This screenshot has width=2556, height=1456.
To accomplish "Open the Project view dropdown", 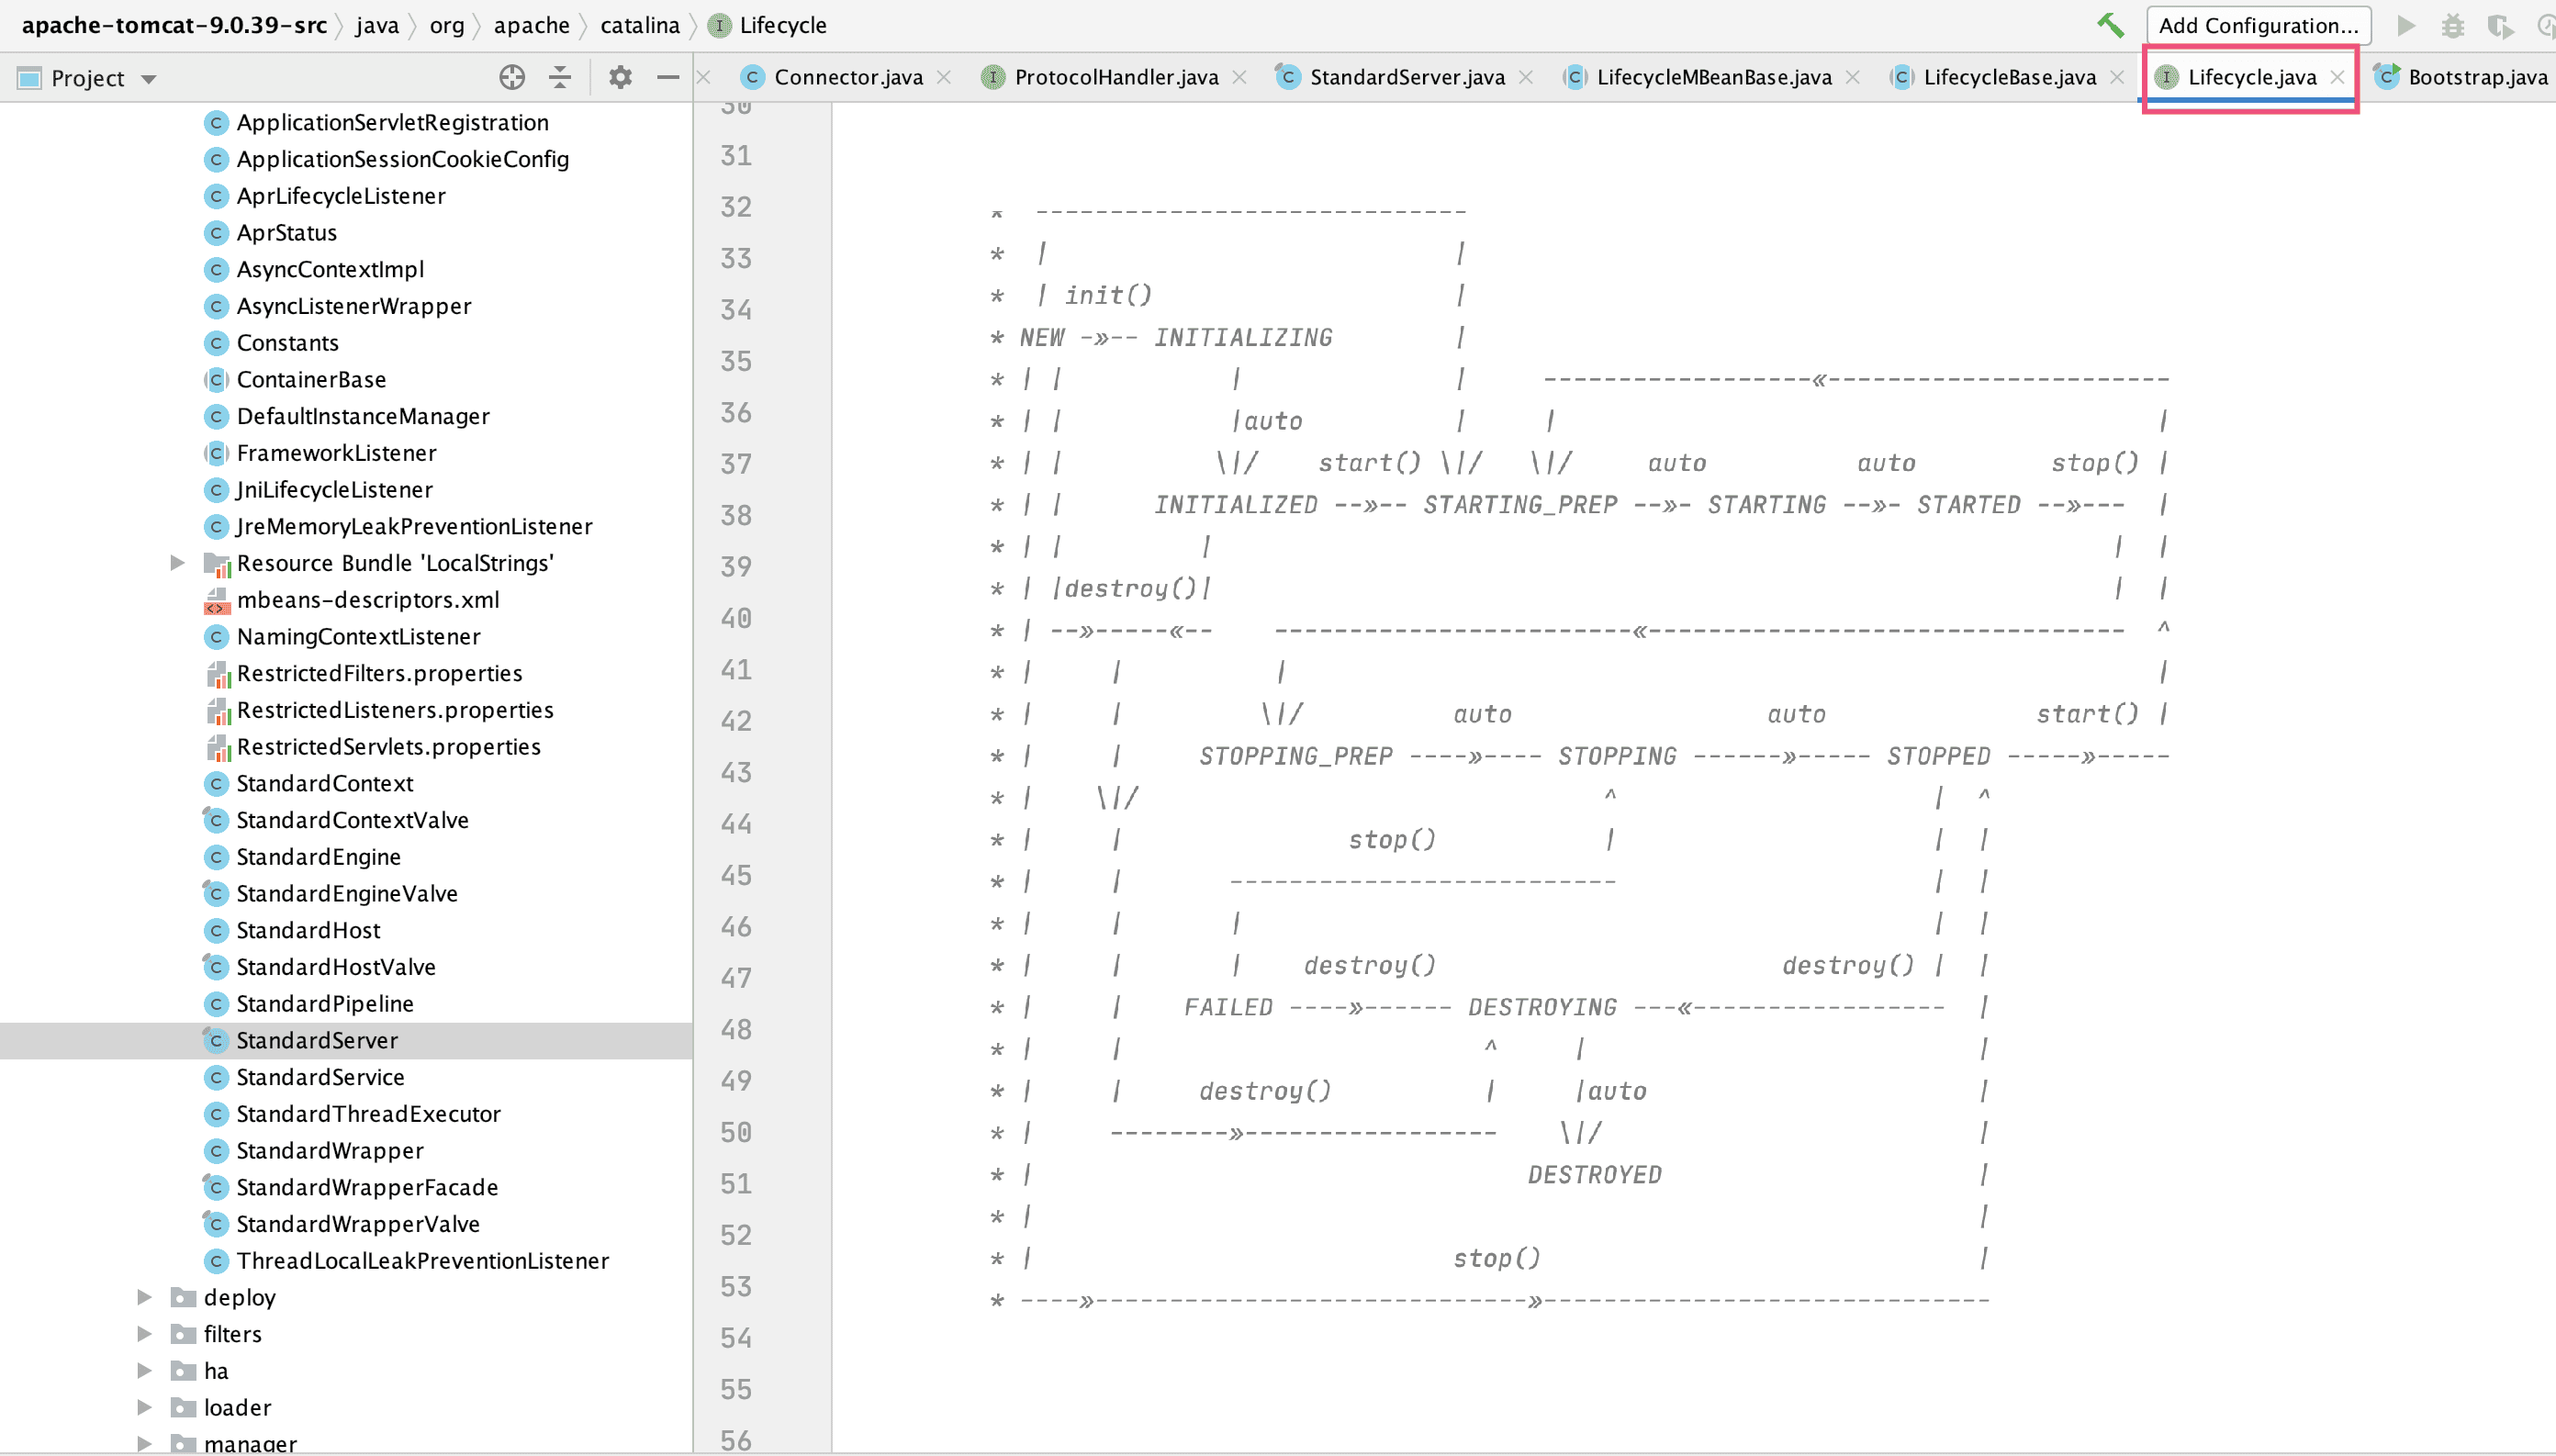I will pos(149,79).
